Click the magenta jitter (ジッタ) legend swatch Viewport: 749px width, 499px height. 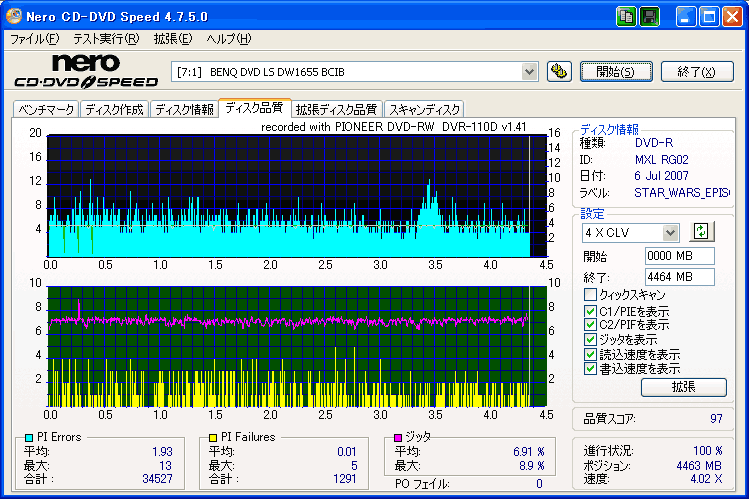pyautogui.click(x=397, y=437)
